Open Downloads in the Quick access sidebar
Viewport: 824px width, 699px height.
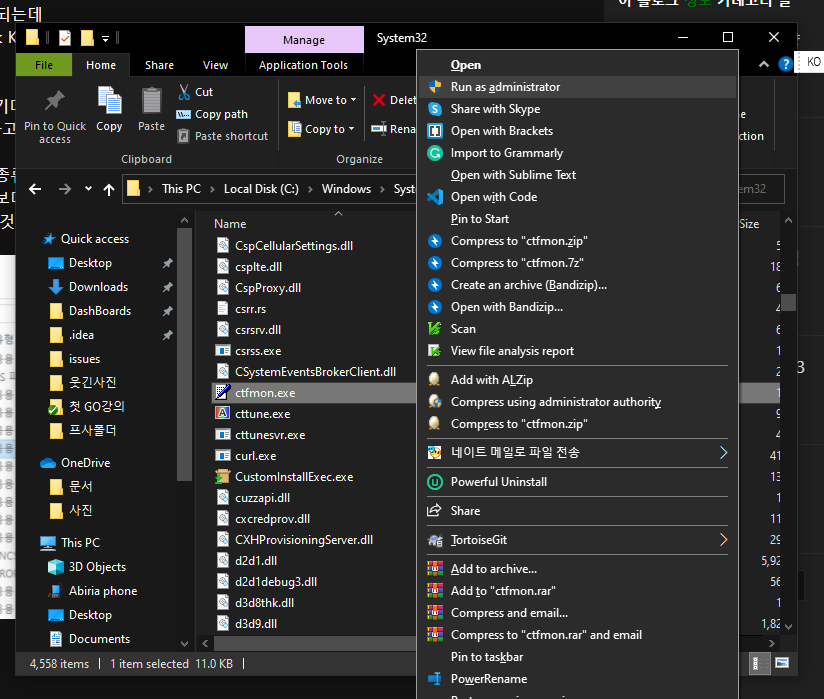[x=98, y=287]
